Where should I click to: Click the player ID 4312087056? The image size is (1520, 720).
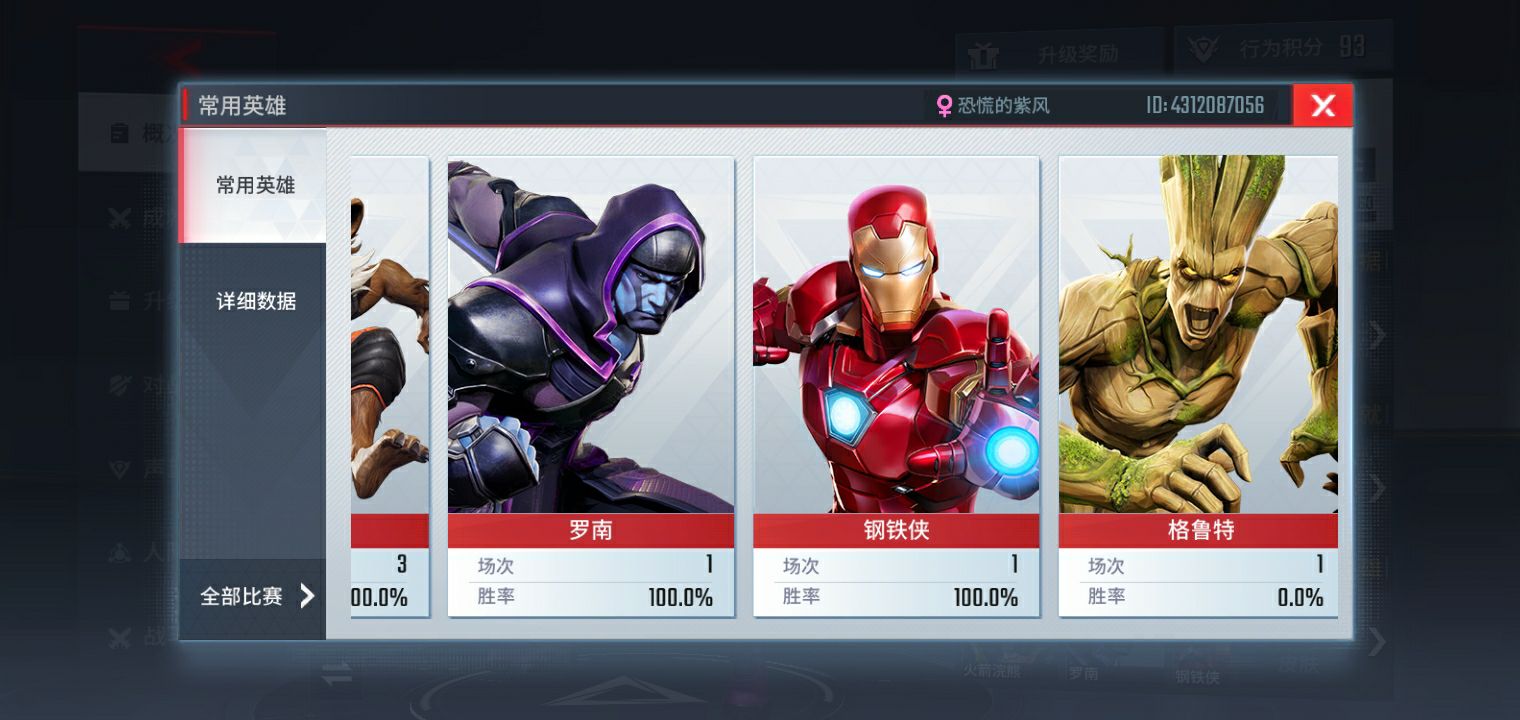(x=1205, y=105)
